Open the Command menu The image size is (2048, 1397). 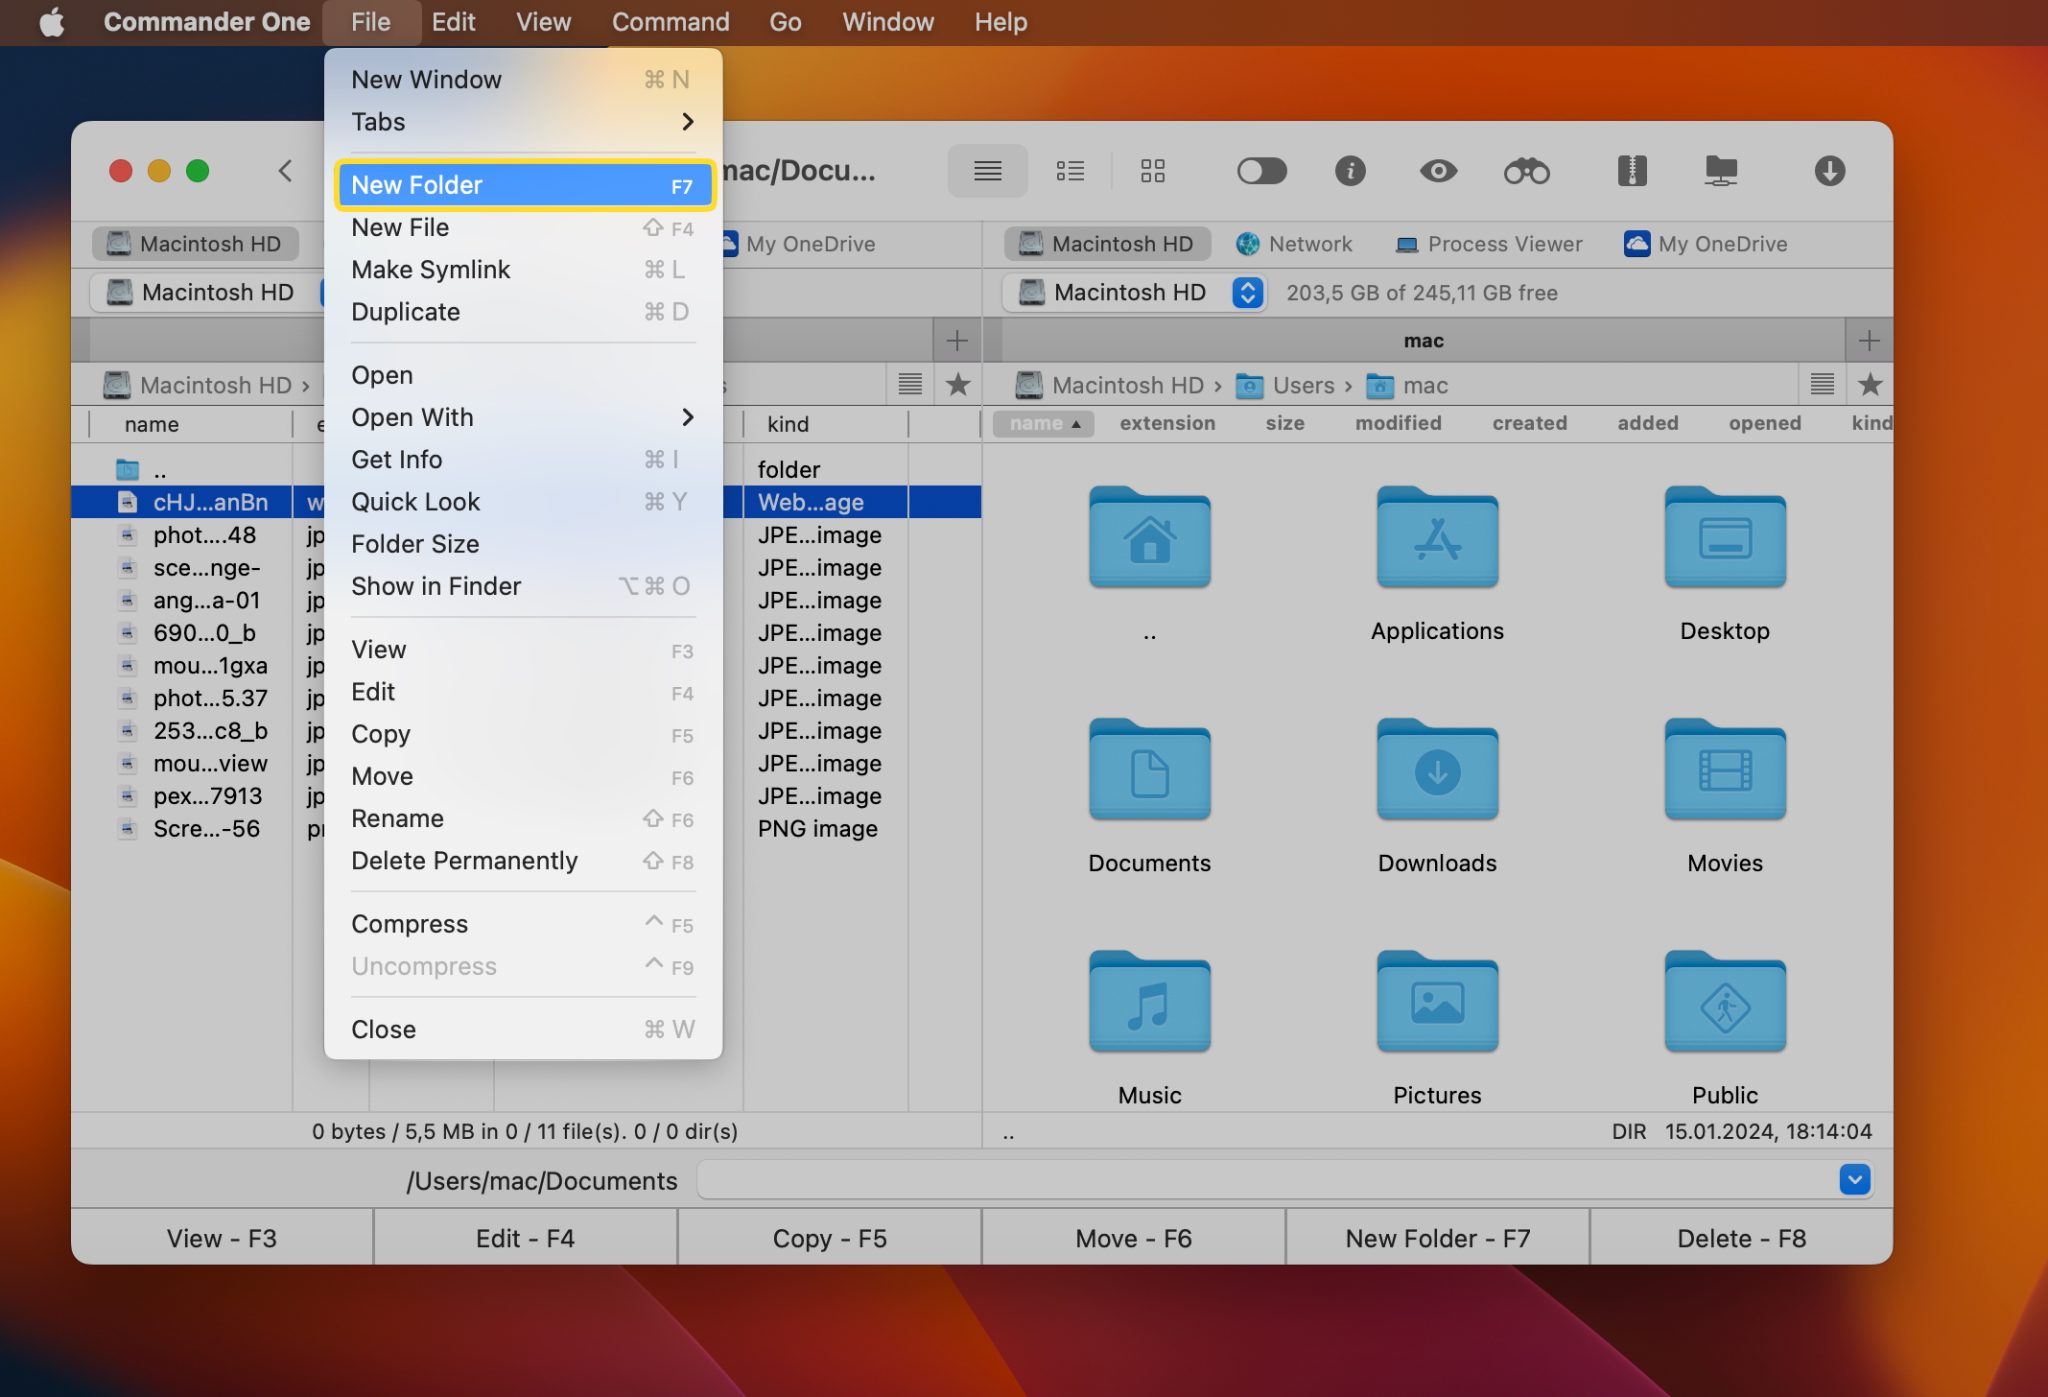point(670,21)
